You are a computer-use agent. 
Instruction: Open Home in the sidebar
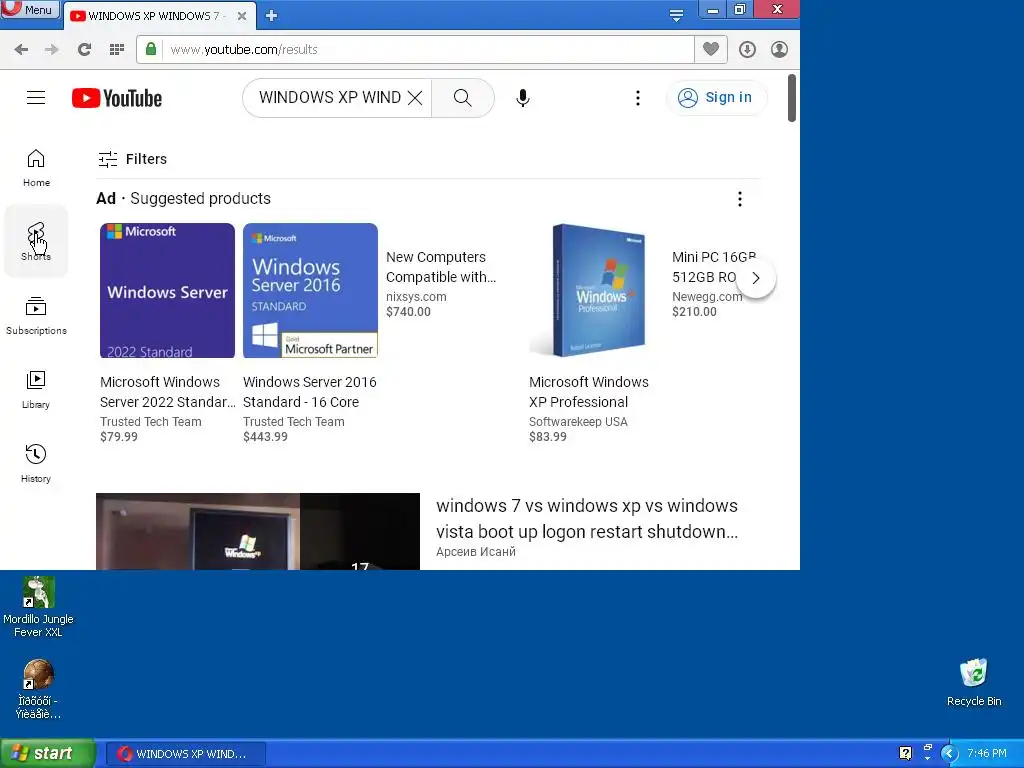(x=36, y=168)
